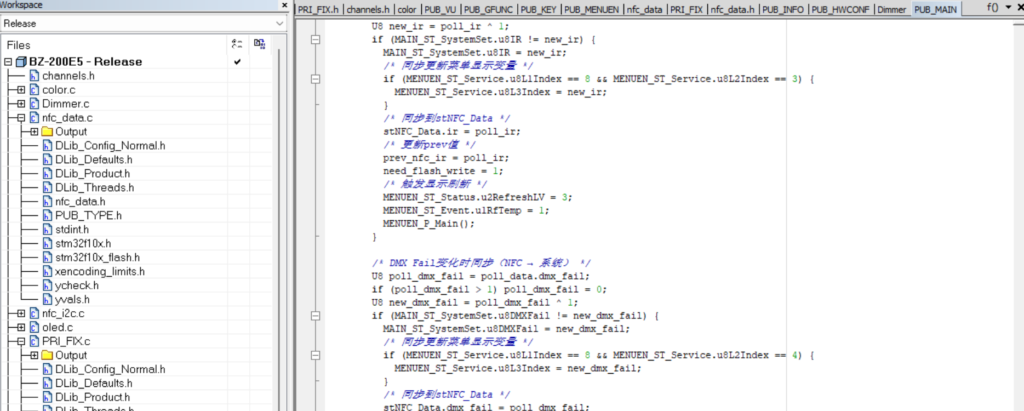Fold the u8IR != new_ir if block

tap(317, 40)
